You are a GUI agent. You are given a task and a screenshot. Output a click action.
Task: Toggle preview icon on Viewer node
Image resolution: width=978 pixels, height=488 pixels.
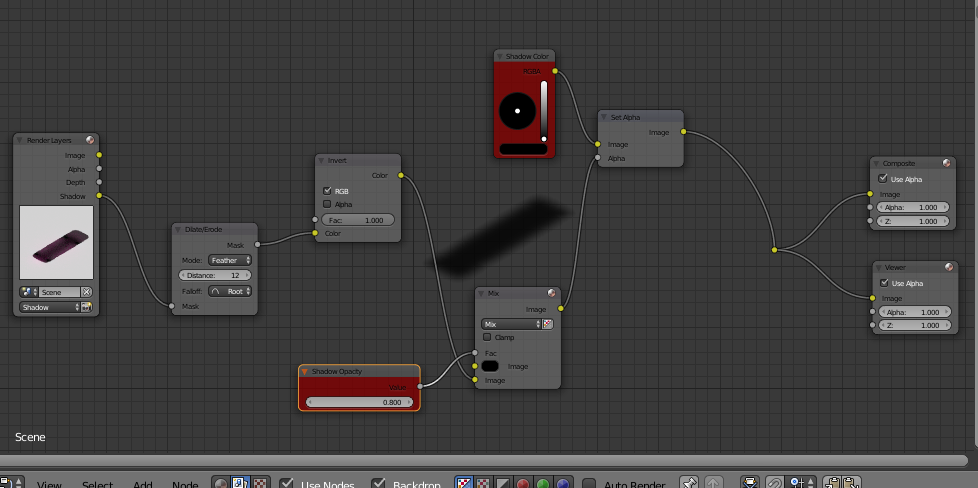pyautogui.click(x=949, y=267)
